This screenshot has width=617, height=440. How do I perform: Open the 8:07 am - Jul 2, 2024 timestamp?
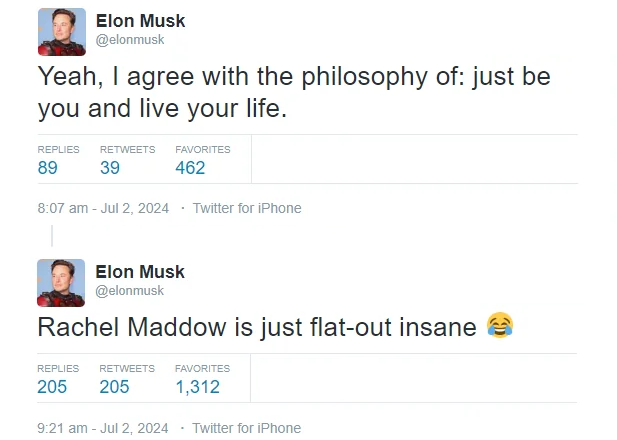click(x=103, y=208)
